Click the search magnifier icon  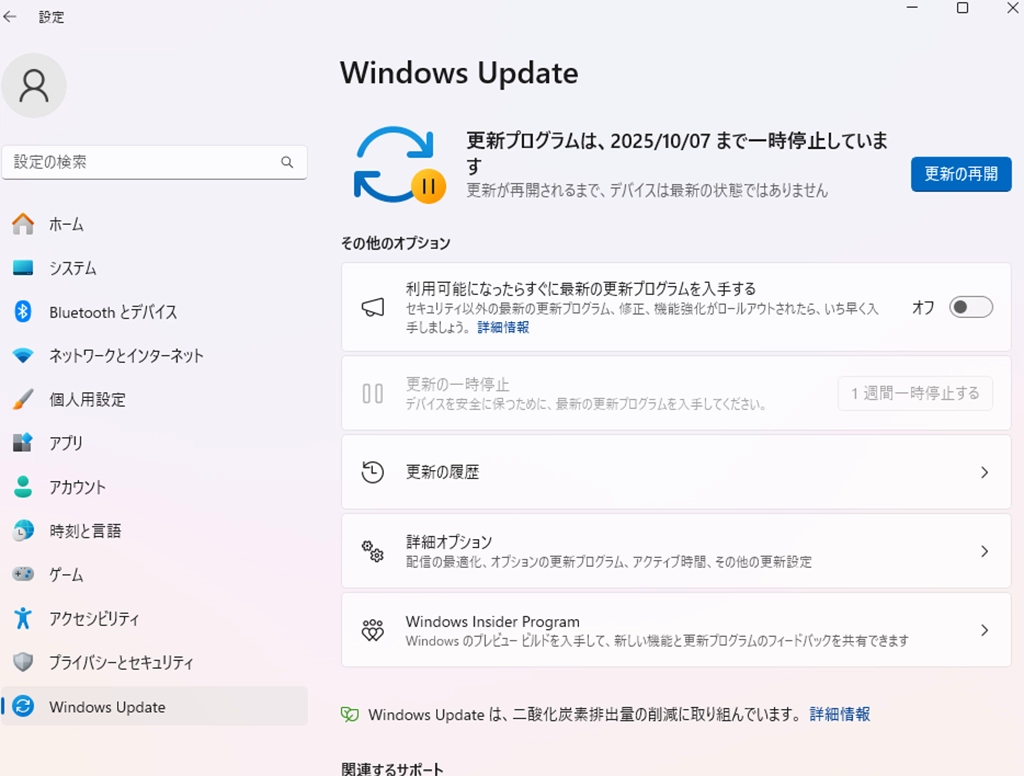(x=287, y=162)
